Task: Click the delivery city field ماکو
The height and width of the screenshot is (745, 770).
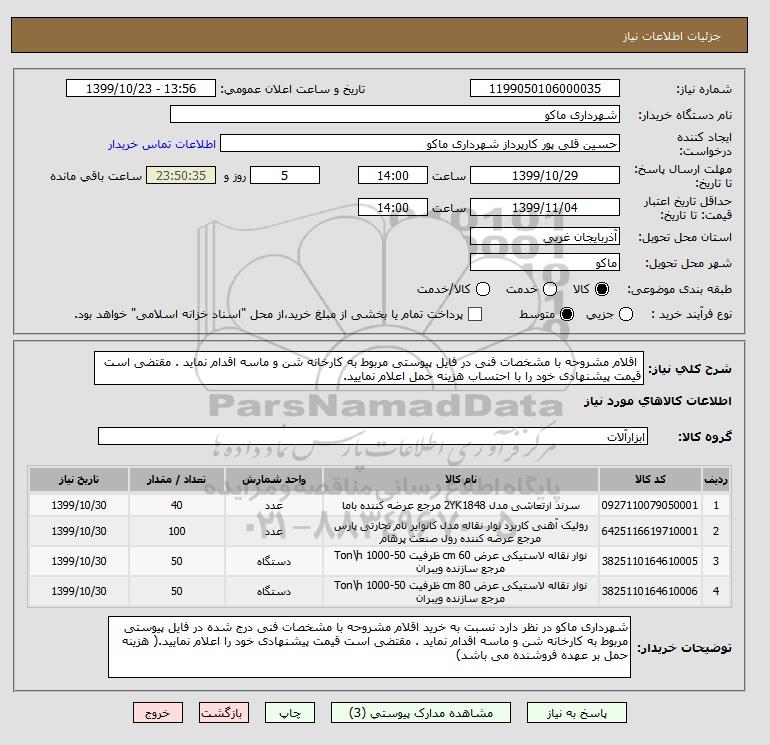Action: pyautogui.click(x=545, y=263)
